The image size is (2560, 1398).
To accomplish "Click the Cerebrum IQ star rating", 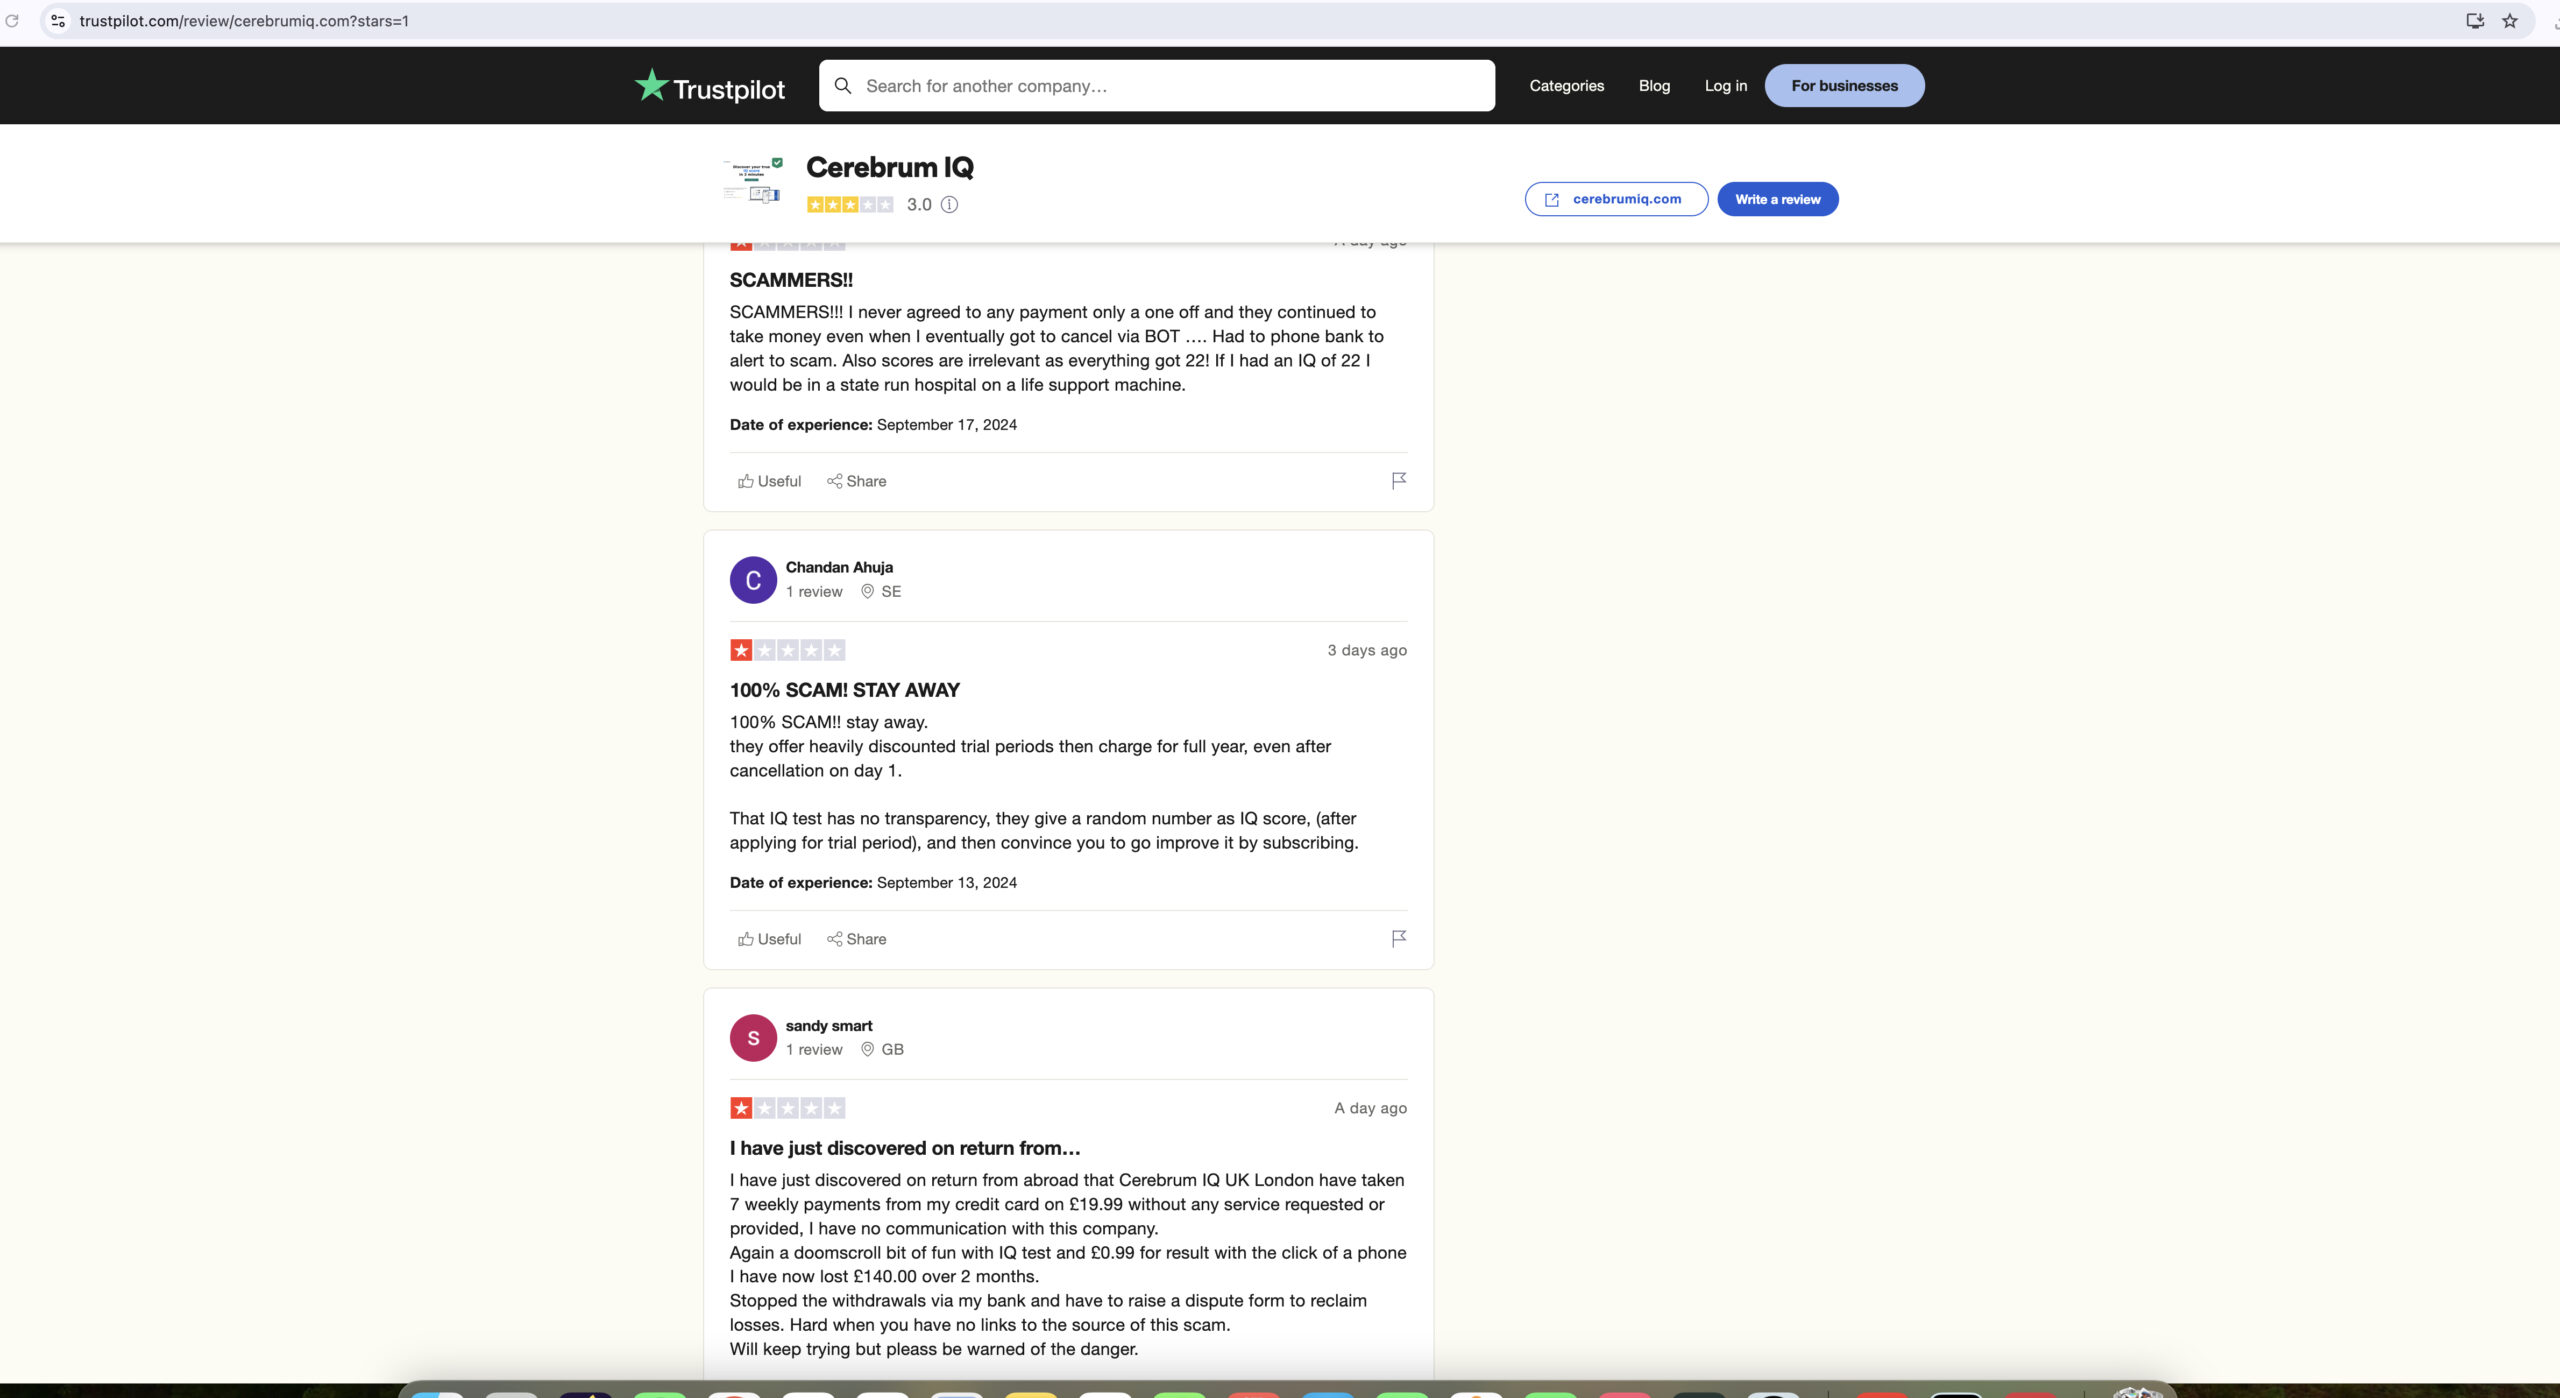I will (850, 205).
